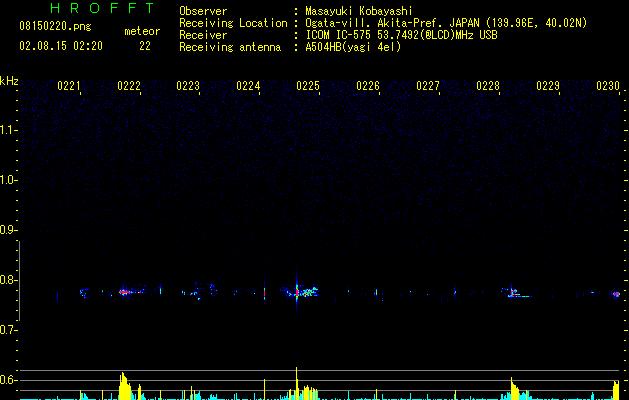The height and width of the screenshot is (400, 629).
Task: Click the 0225 time marker
Action: click(x=308, y=86)
